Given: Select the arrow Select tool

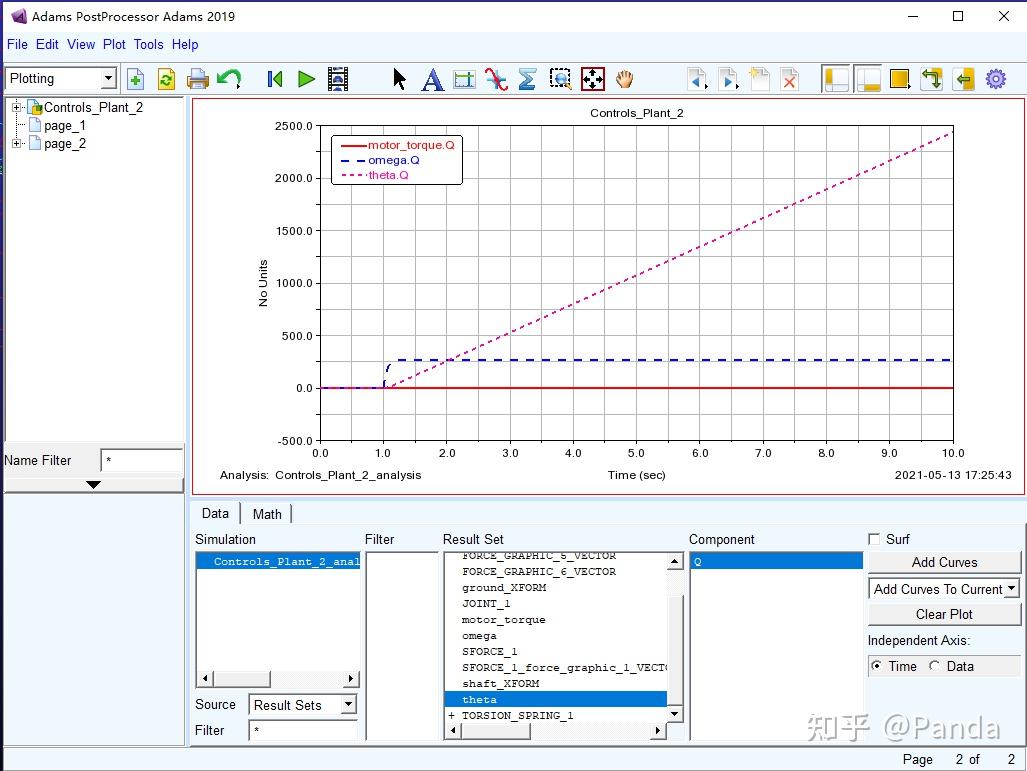Looking at the screenshot, I should [x=400, y=79].
